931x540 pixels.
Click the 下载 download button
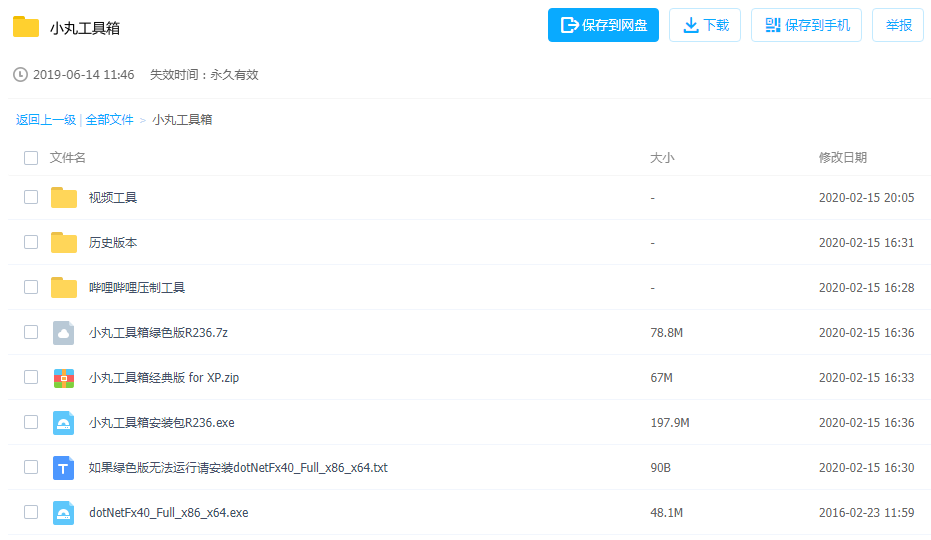coord(705,25)
